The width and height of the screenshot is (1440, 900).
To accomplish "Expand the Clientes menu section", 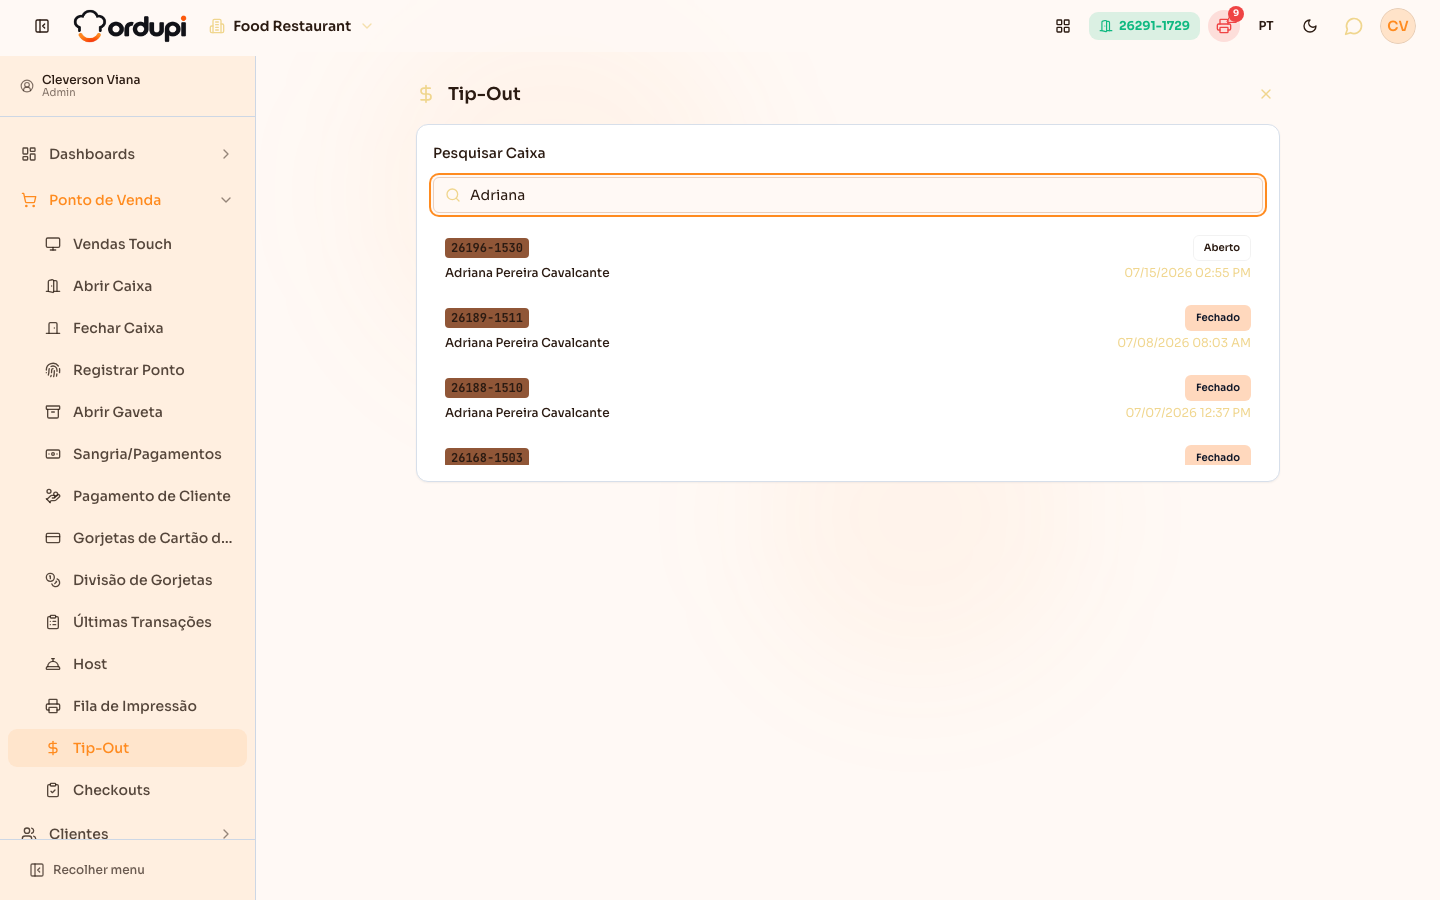I will coord(128,833).
